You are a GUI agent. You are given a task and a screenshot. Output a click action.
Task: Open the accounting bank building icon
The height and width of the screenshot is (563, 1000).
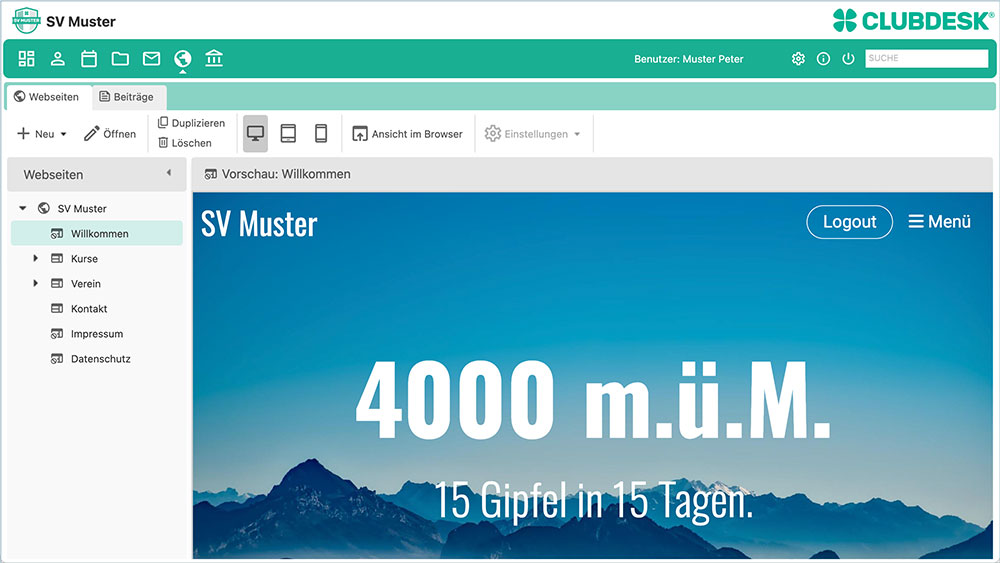[214, 59]
